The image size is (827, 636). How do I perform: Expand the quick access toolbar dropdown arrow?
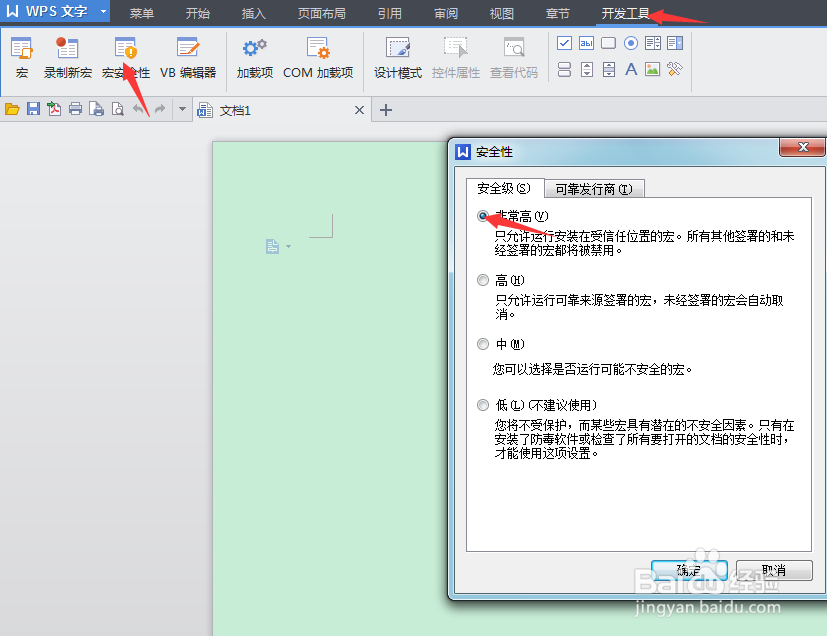181,110
